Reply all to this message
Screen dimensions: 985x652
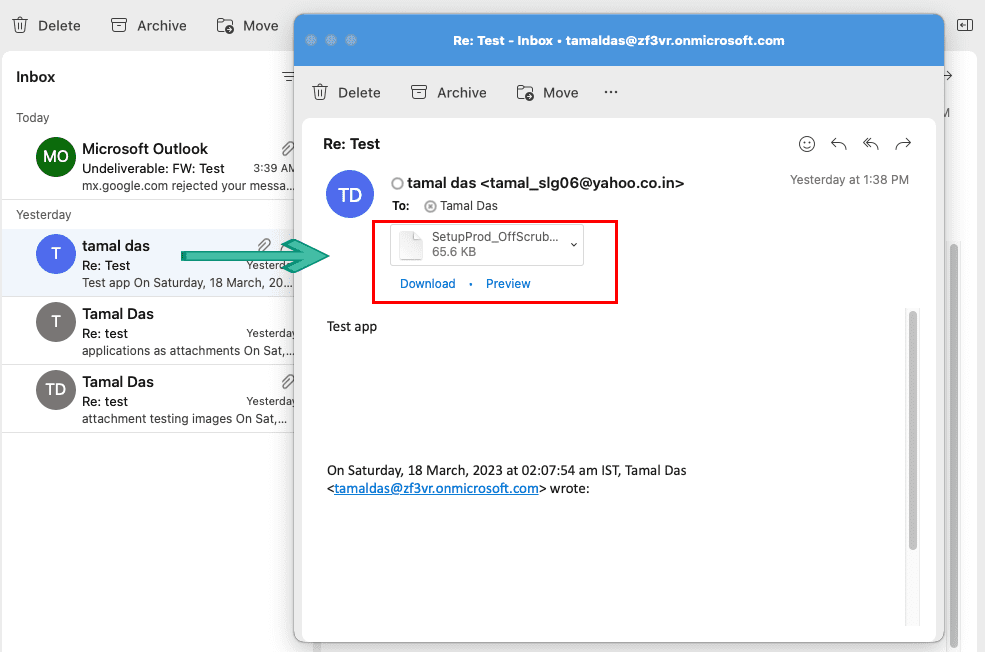click(x=870, y=144)
